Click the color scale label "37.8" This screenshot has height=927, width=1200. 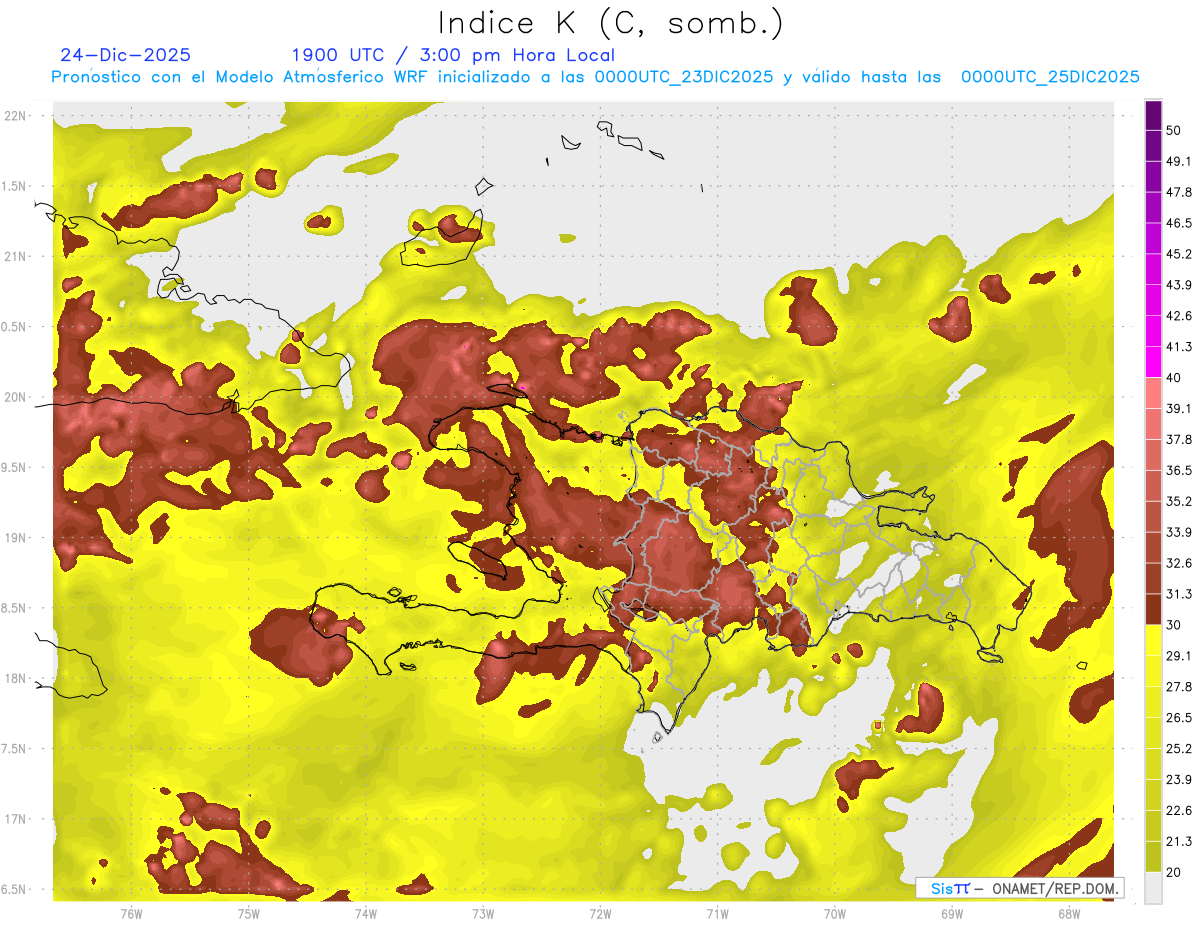point(1179,440)
